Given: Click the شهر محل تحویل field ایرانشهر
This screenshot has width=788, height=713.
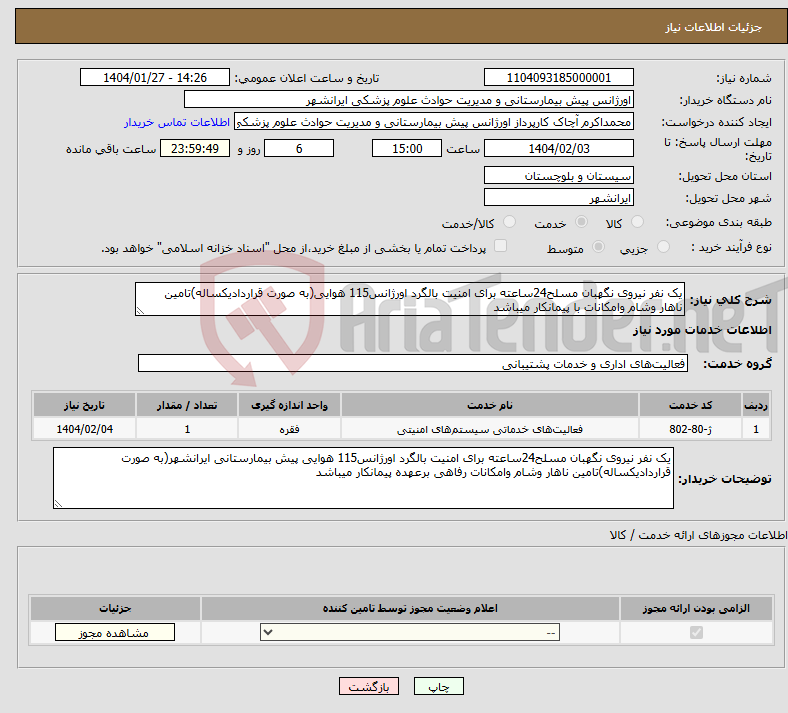Looking at the screenshot, I should 558,197.
